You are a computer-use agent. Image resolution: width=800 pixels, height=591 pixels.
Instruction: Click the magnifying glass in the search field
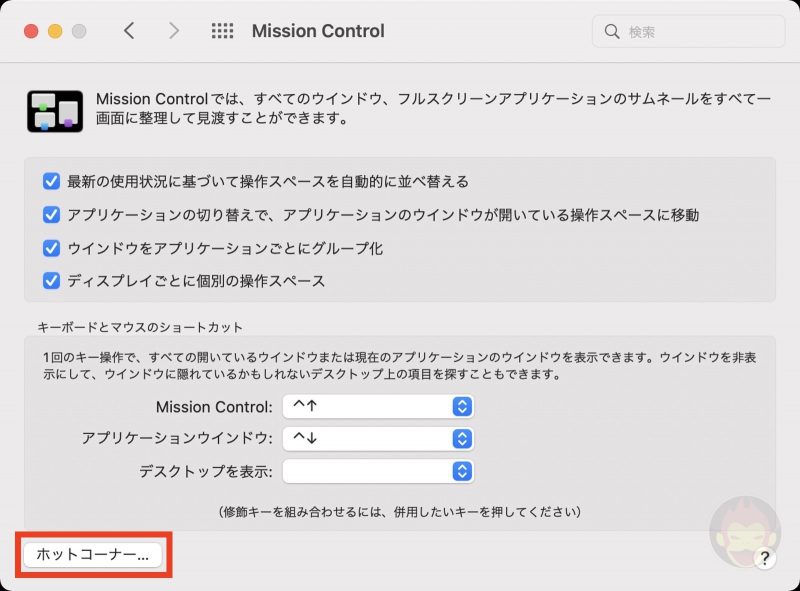coord(611,31)
